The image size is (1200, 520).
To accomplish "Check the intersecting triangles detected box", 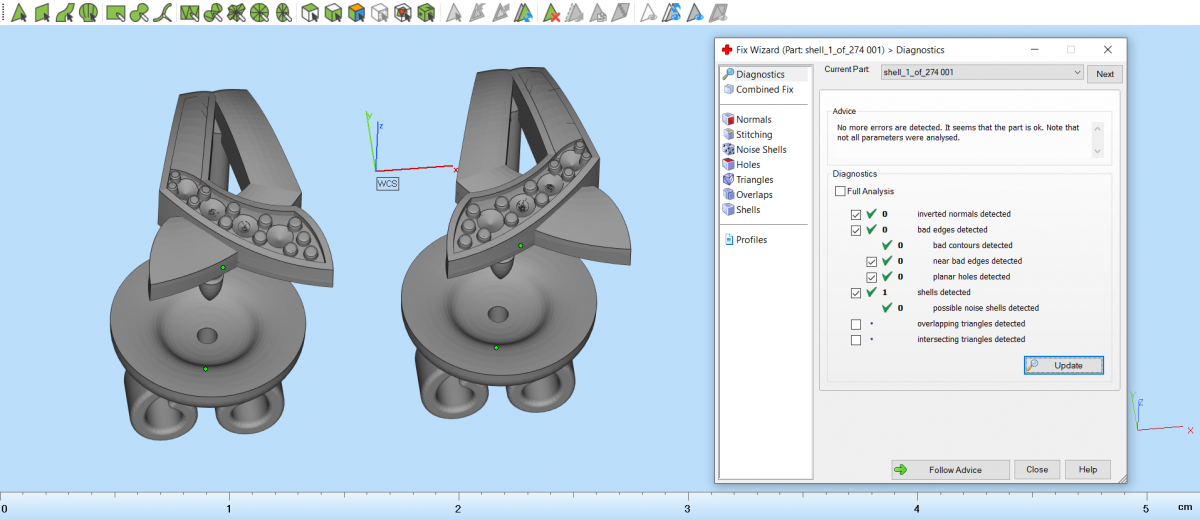I will (855, 340).
